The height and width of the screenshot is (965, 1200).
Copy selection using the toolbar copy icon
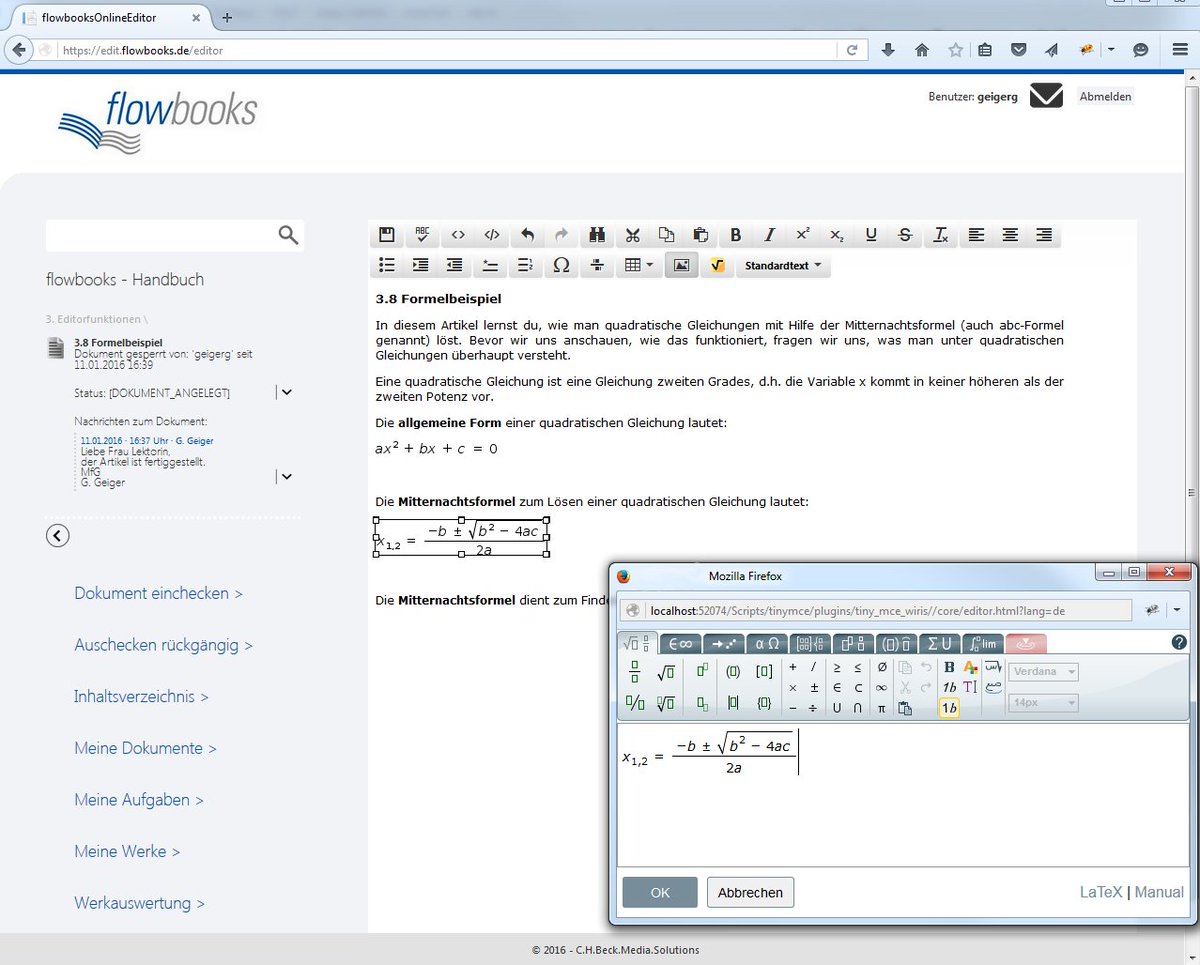point(666,235)
